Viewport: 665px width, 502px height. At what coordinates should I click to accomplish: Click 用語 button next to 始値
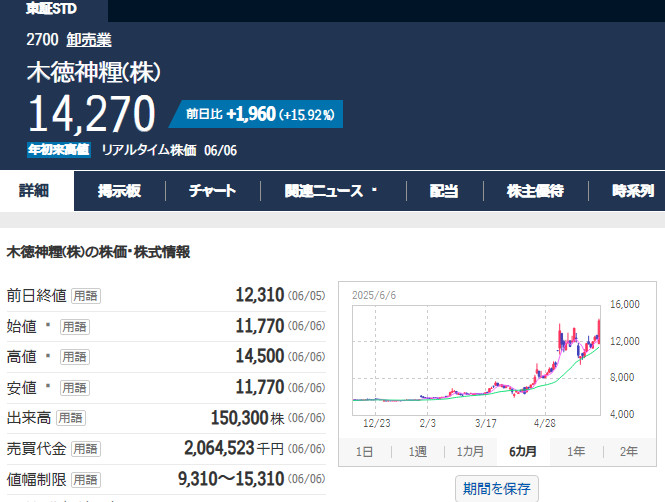(x=75, y=327)
